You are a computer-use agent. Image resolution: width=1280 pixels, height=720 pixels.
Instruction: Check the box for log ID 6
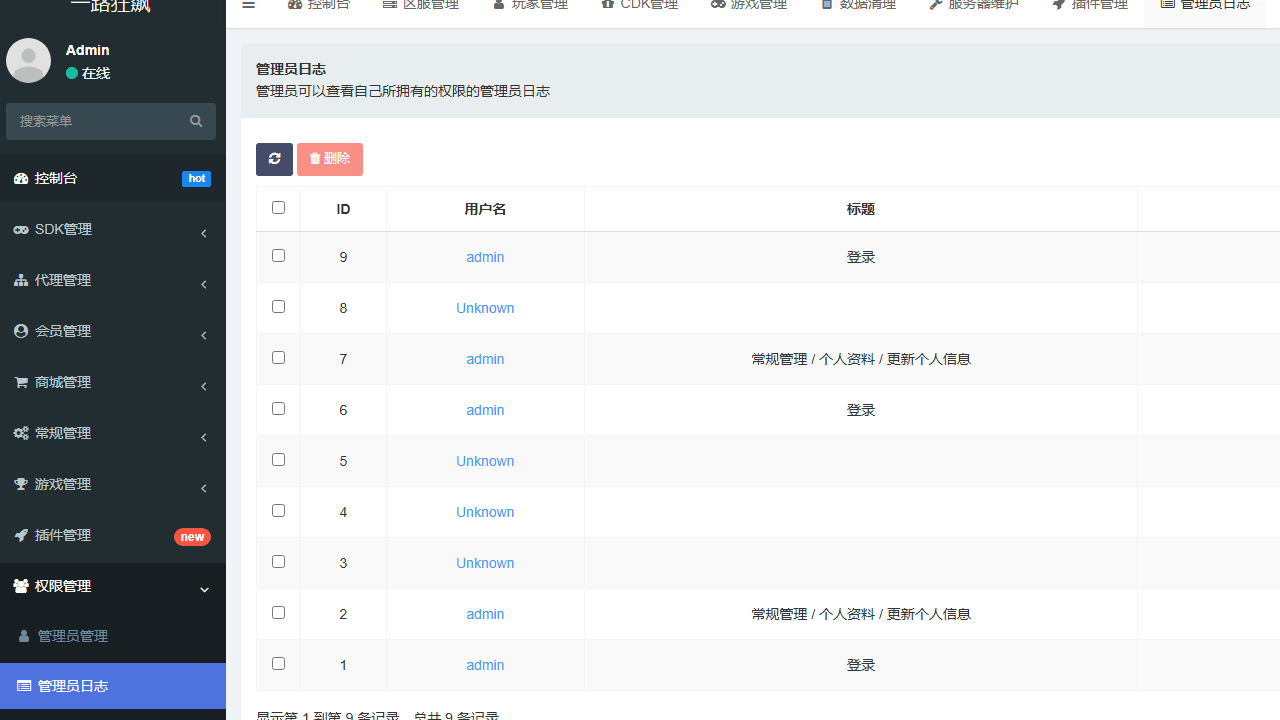[278, 409]
